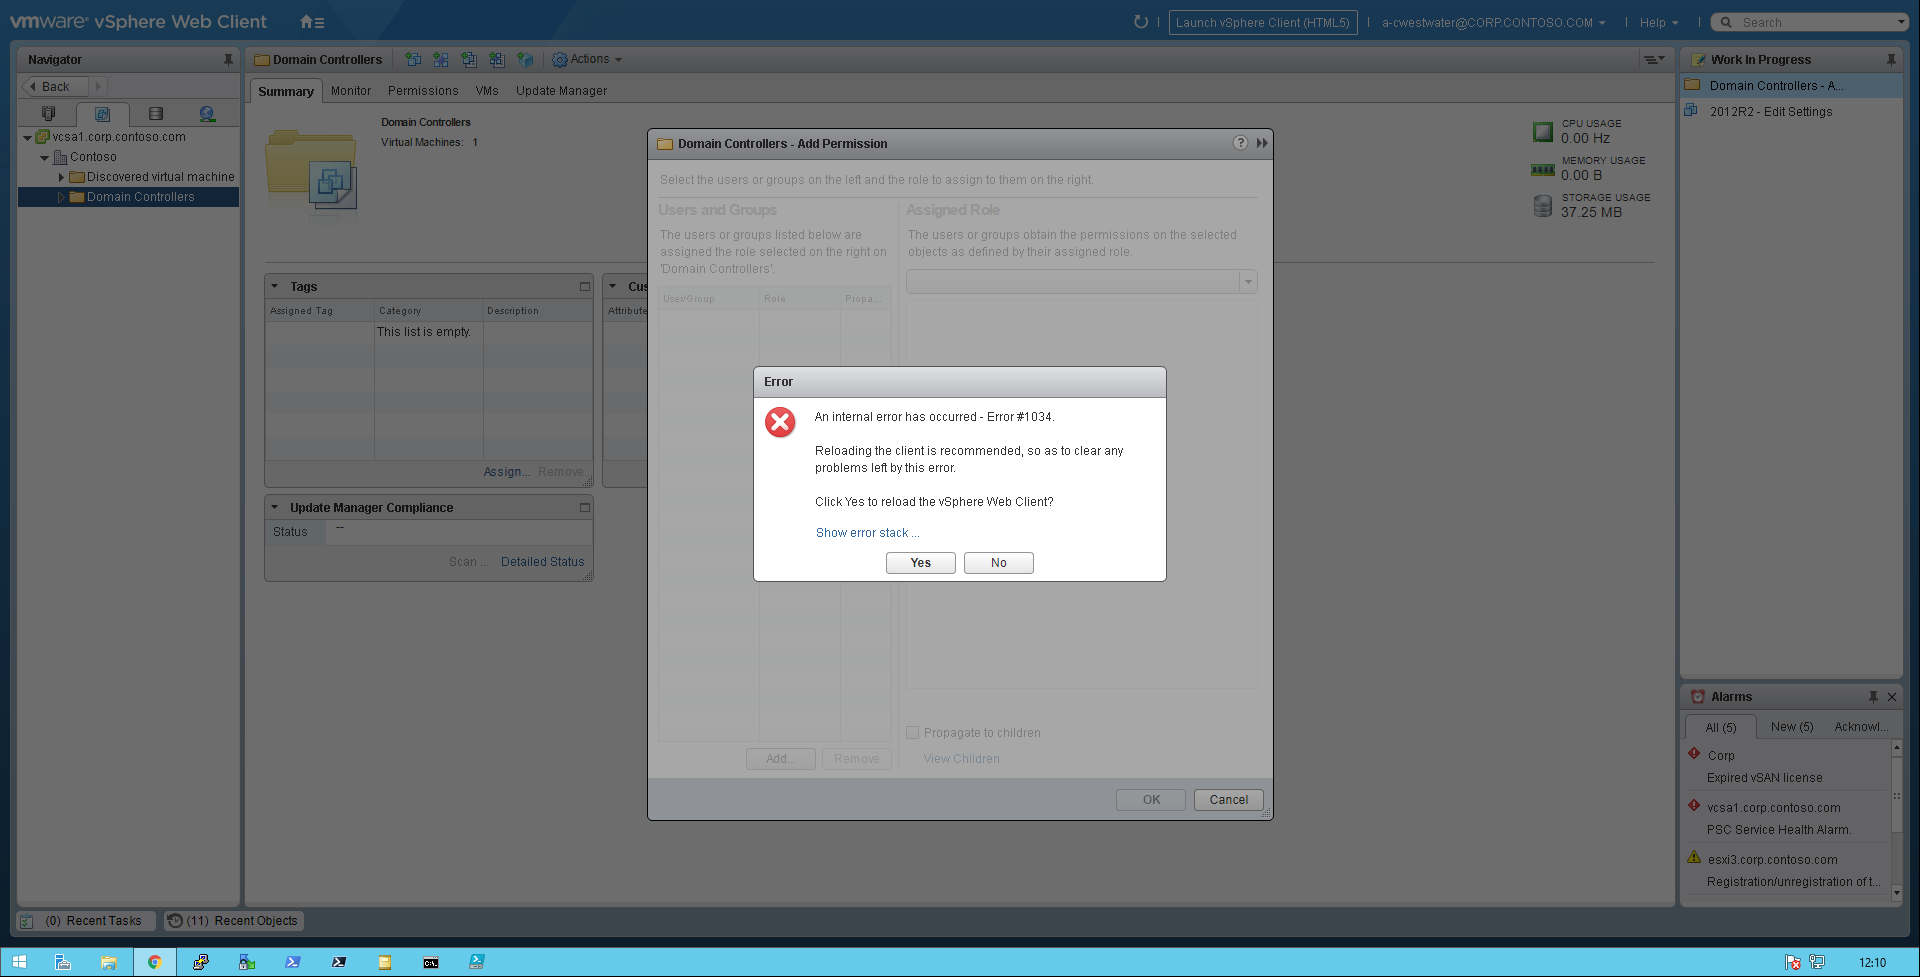Click help question mark in Add Permission dialog
Screen dimensions: 1920x977
(1240, 143)
